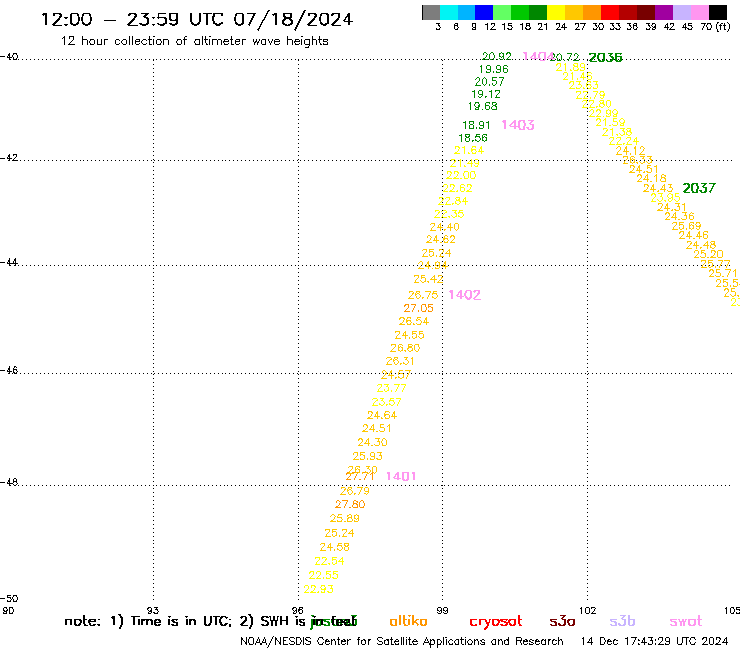
Task: Click wave height value 18.91
Action: click(476, 125)
